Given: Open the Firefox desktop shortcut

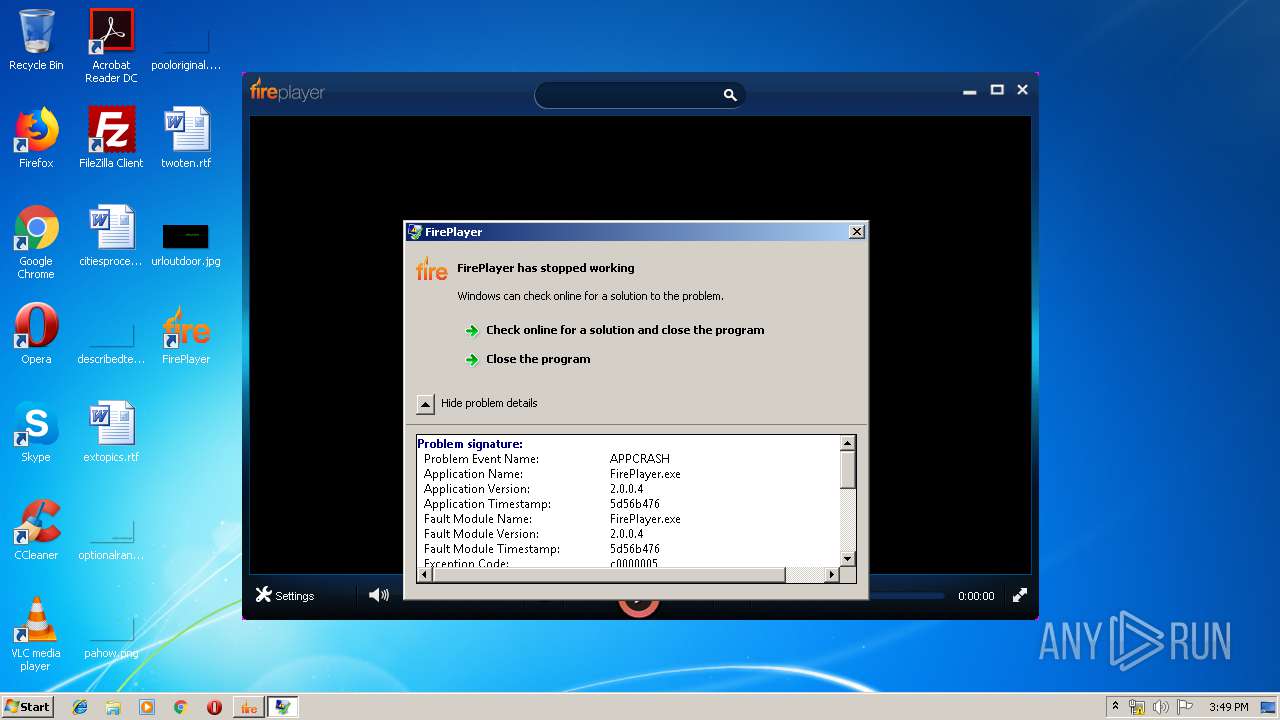Looking at the screenshot, I should tap(36, 137).
